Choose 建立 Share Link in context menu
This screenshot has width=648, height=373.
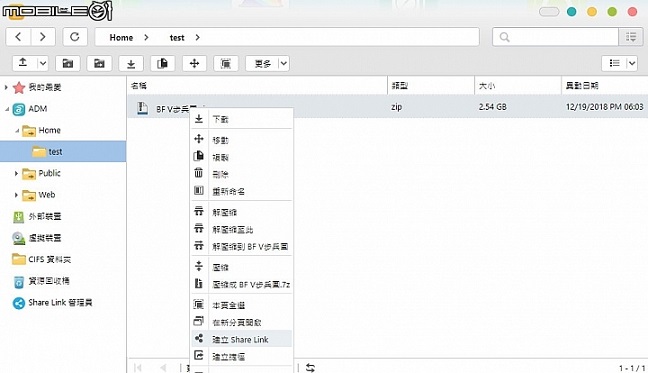(241, 339)
